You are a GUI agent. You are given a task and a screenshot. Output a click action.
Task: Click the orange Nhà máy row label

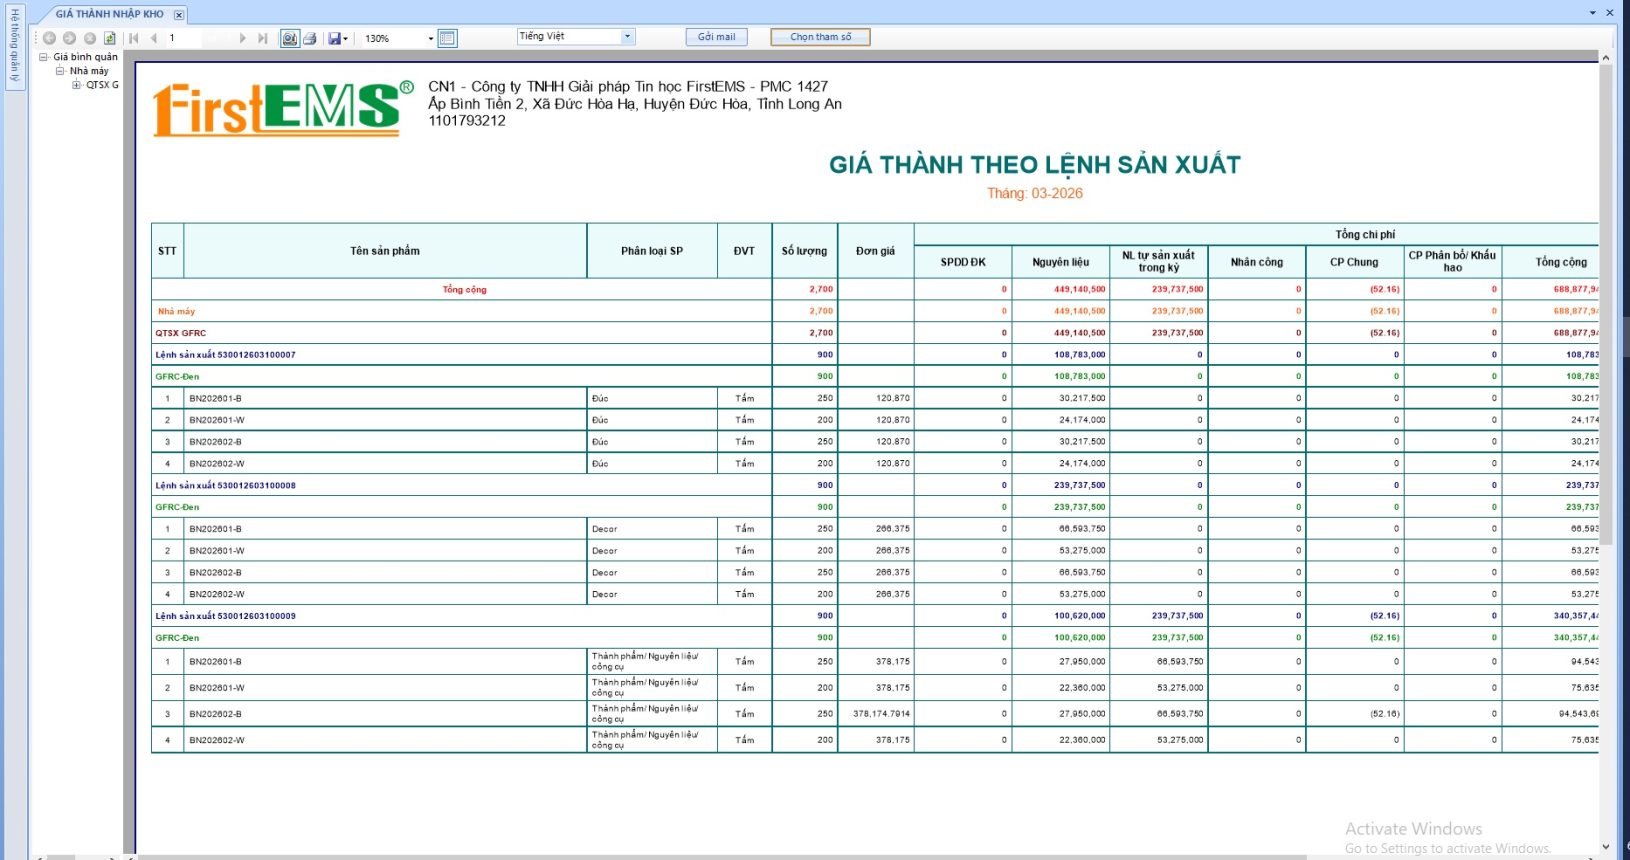(x=176, y=311)
